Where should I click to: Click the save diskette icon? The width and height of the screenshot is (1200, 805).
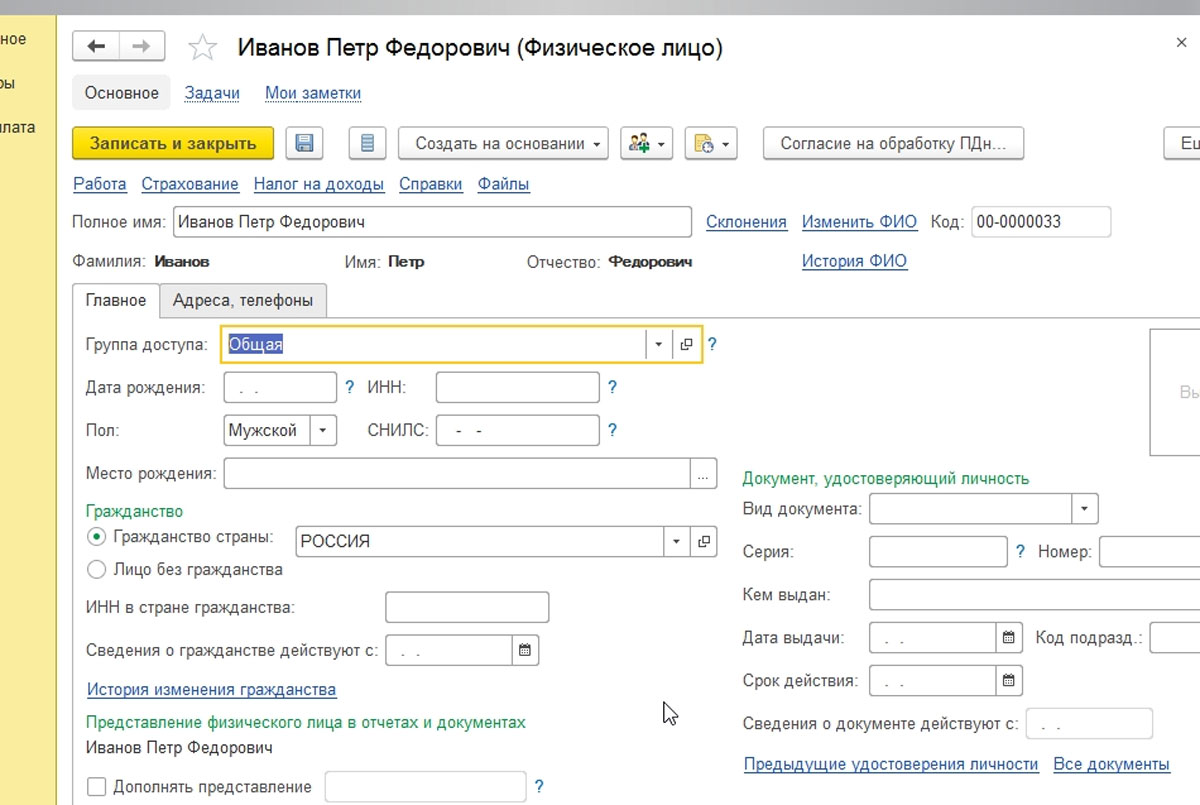(305, 143)
